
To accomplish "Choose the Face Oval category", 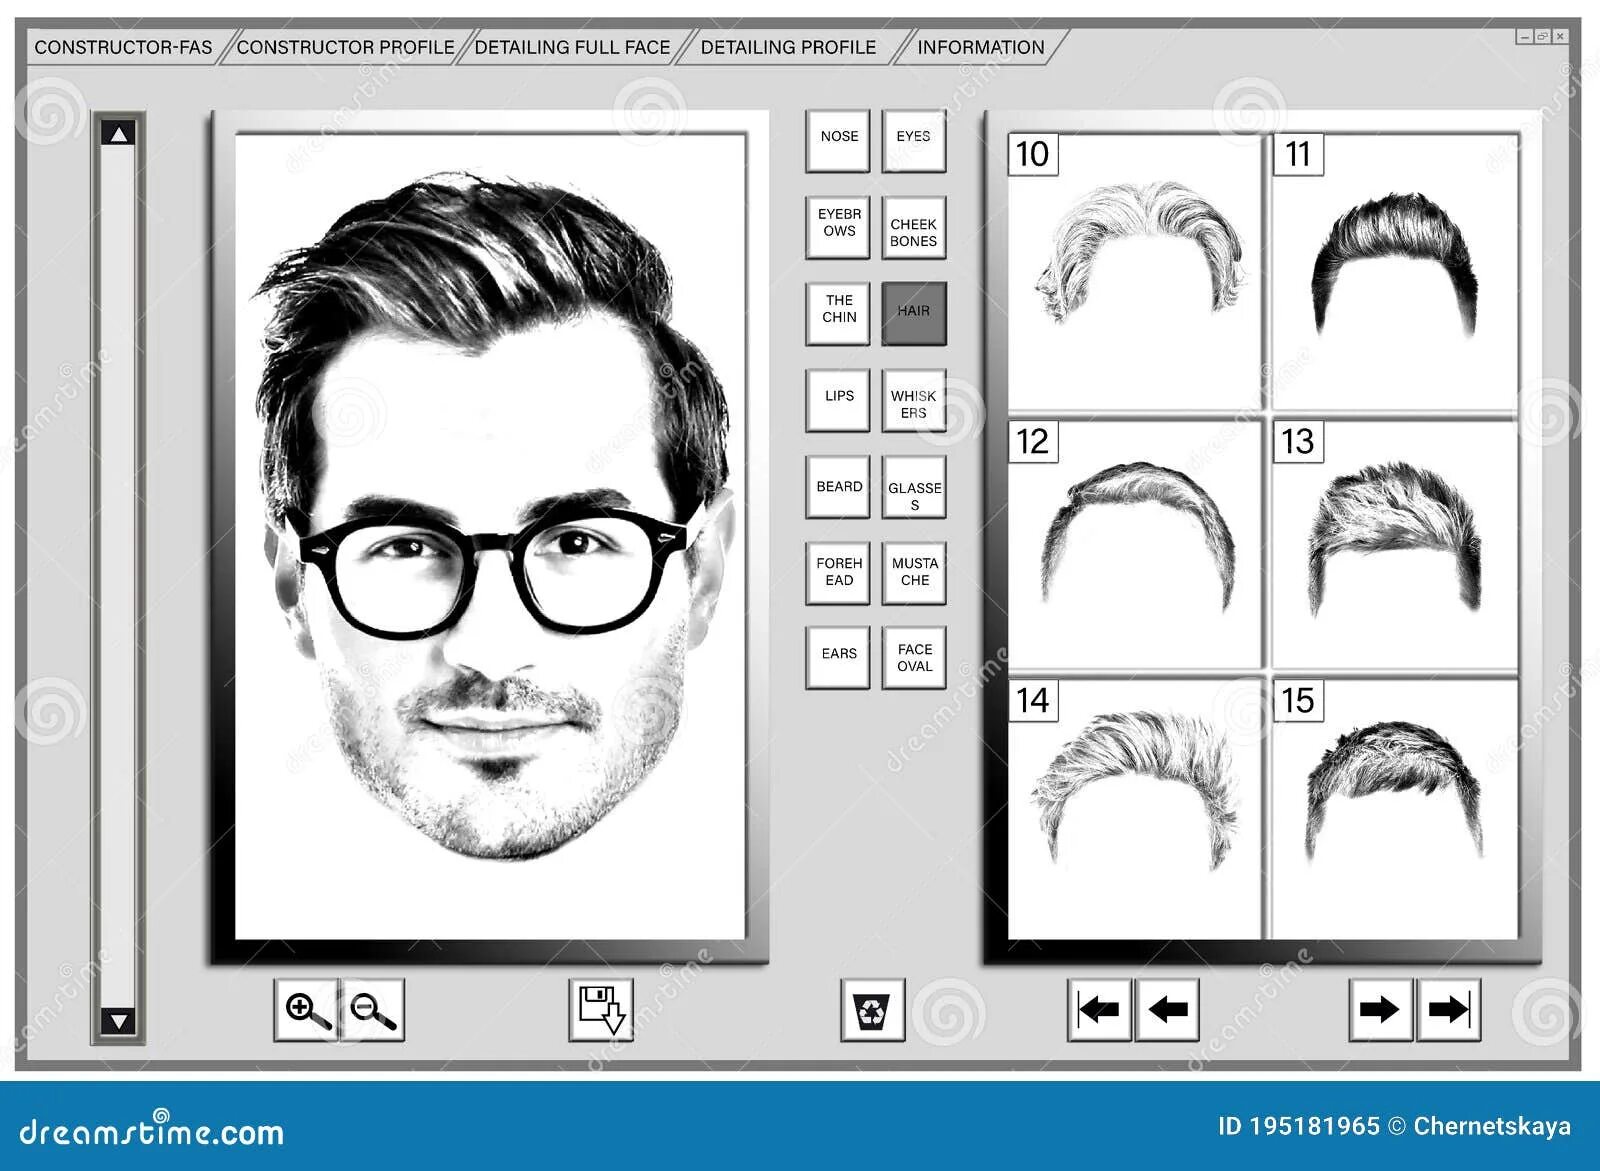I will point(914,657).
